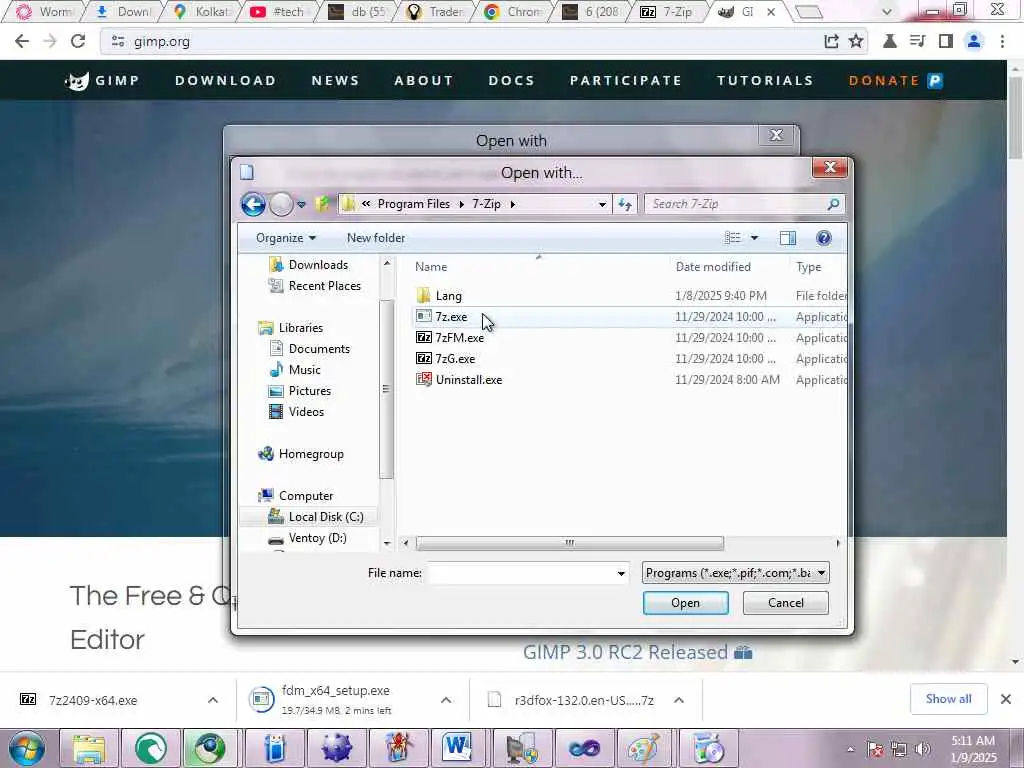Click the Forward arrow in the file dialog
1024x768 pixels.
(281, 204)
